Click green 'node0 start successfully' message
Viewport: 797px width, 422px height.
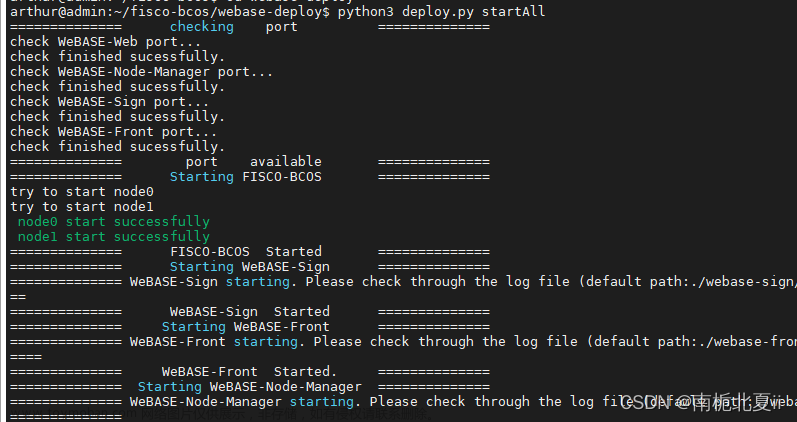point(113,222)
